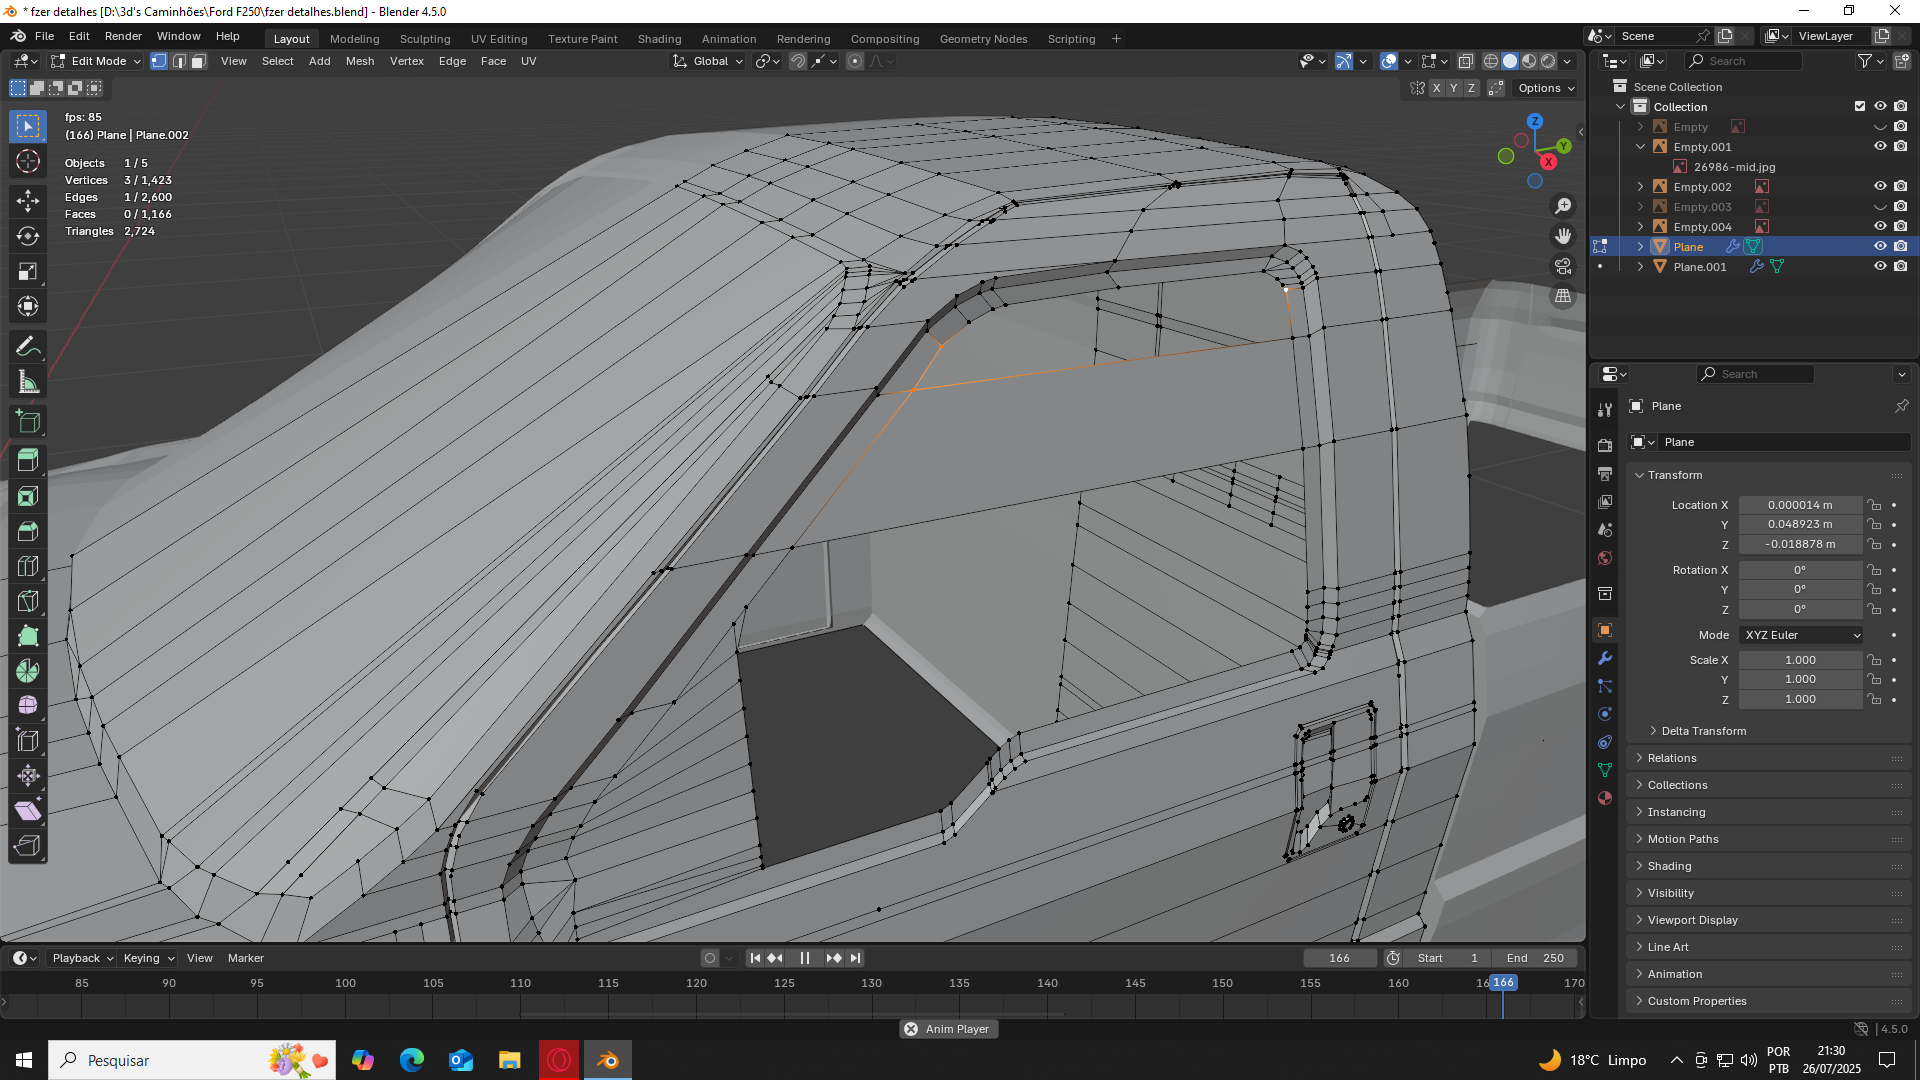Select the Loop Cut tool

click(x=28, y=566)
